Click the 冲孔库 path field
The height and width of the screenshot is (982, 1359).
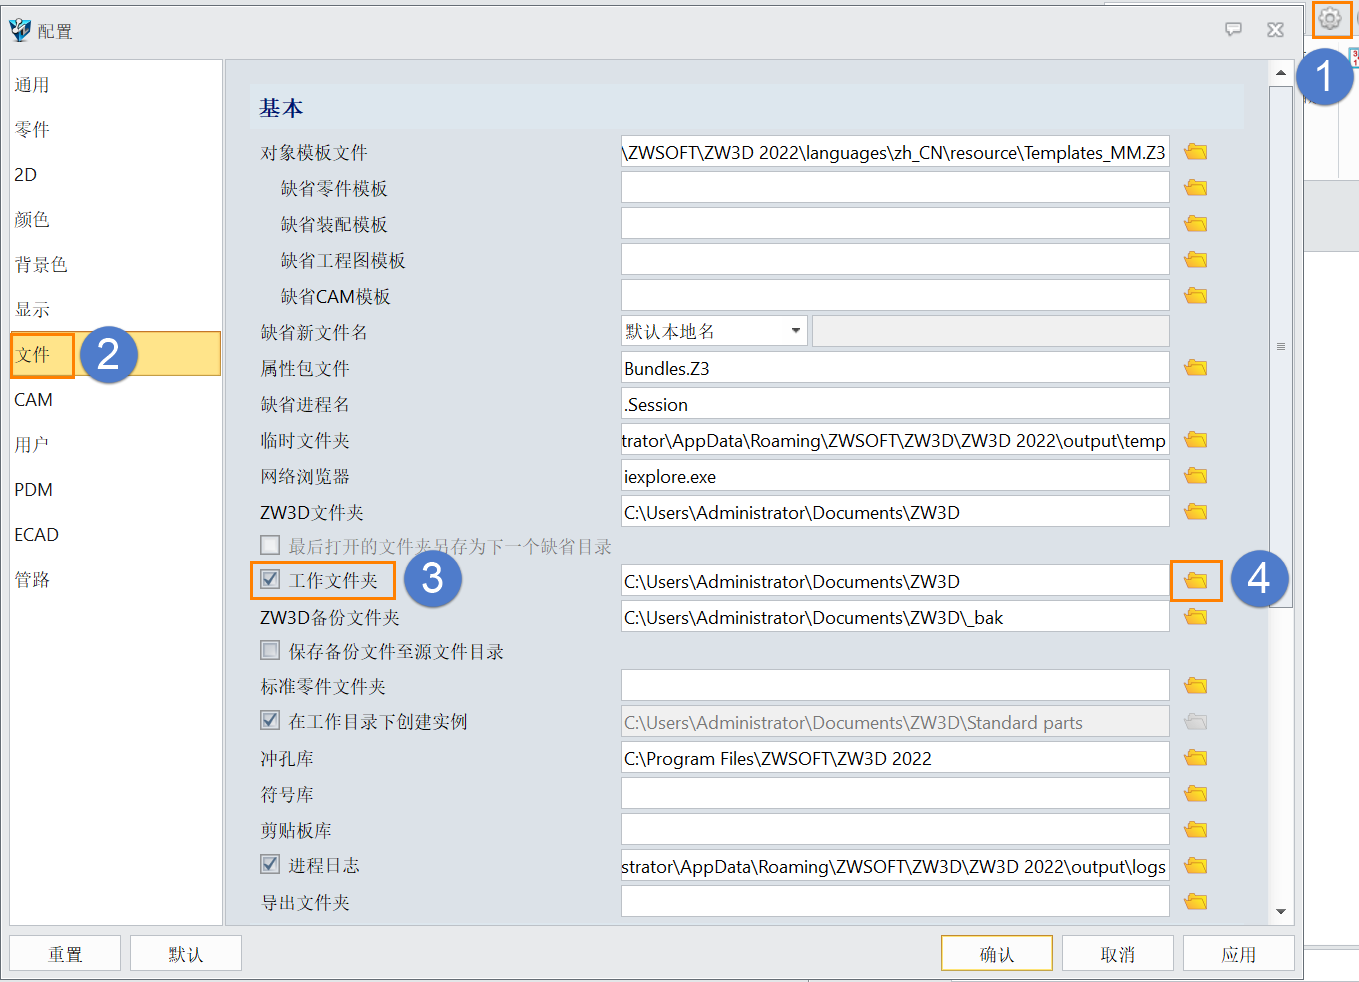pos(895,758)
